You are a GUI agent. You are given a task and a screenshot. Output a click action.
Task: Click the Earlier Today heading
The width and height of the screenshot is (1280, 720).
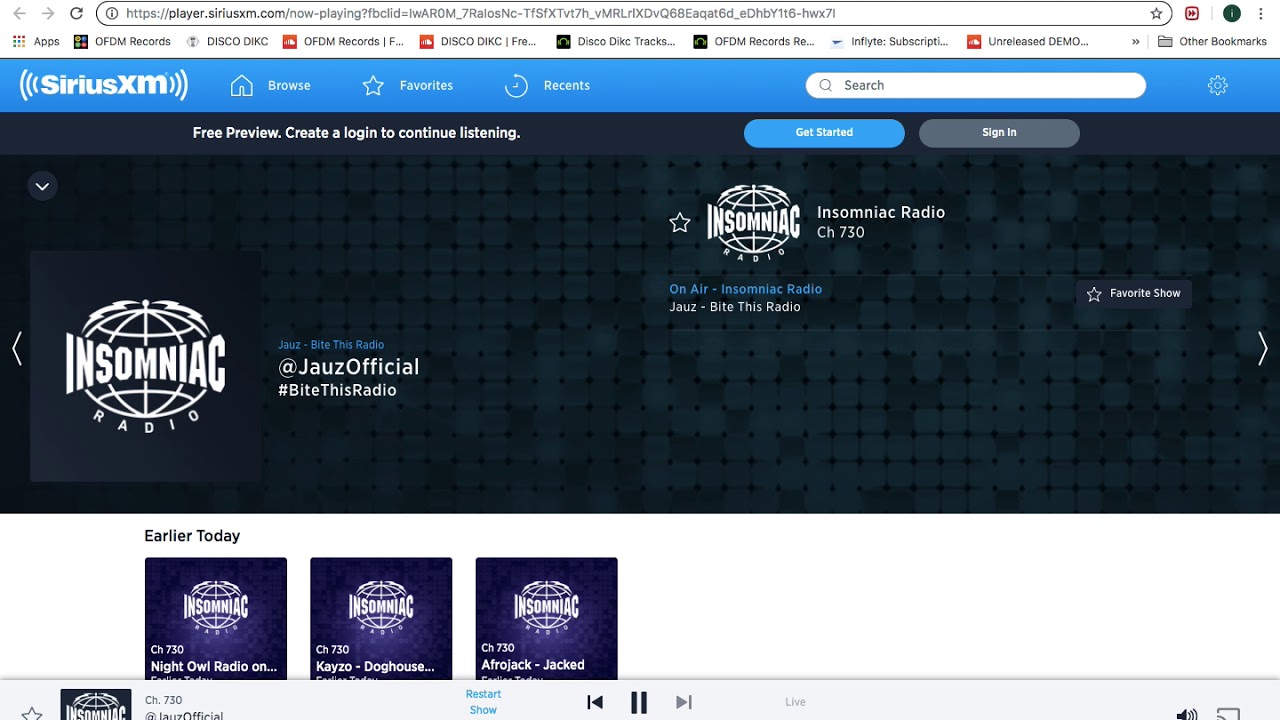192,536
